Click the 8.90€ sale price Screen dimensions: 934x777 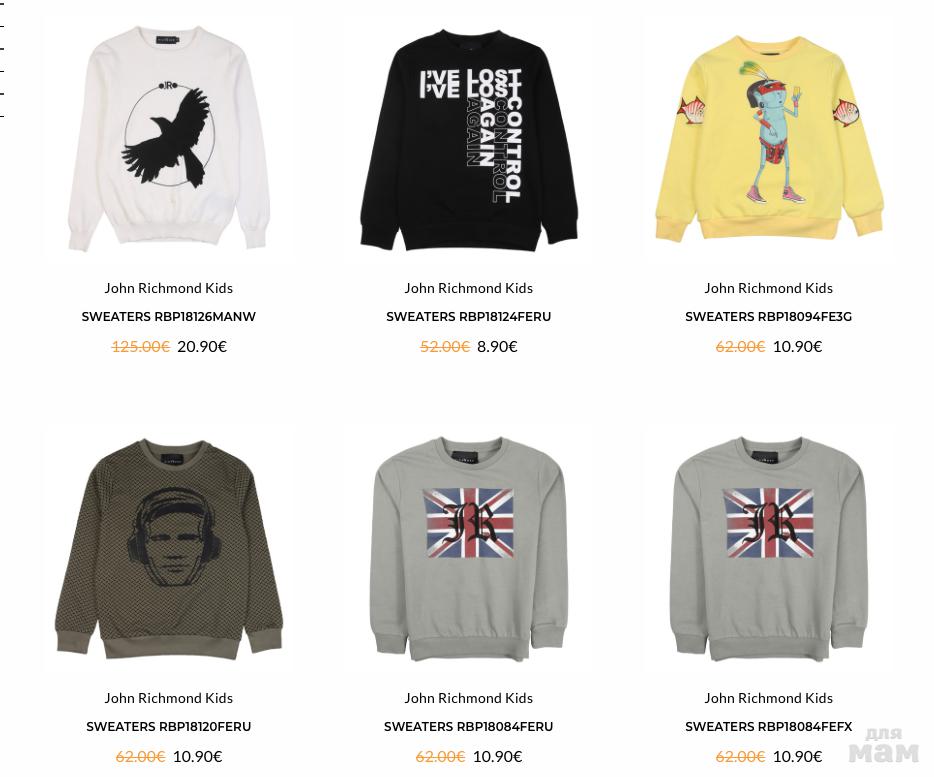[x=497, y=347]
